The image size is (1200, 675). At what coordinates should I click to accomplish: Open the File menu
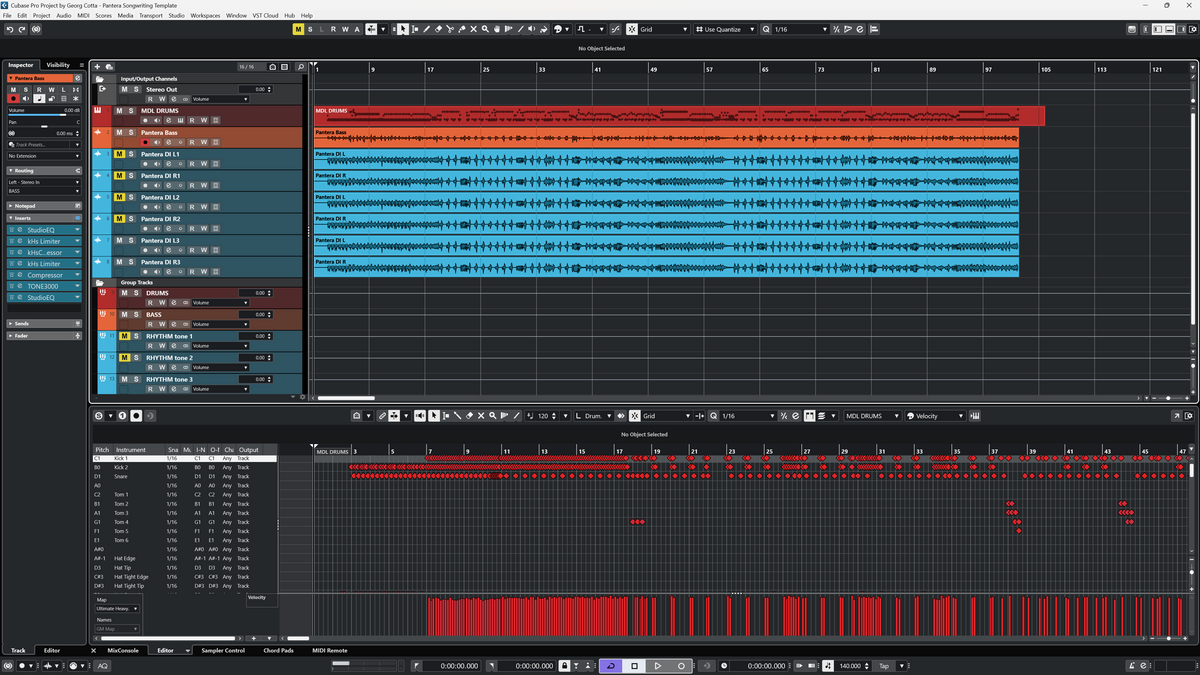pyautogui.click(x=8, y=16)
